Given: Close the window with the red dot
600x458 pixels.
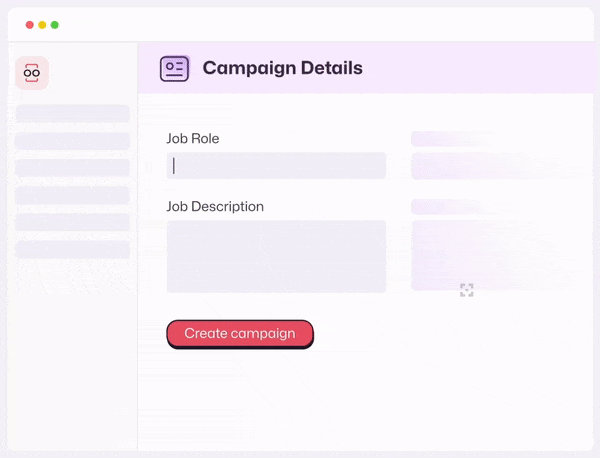Looking at the screenshot, I should point(30,25).
